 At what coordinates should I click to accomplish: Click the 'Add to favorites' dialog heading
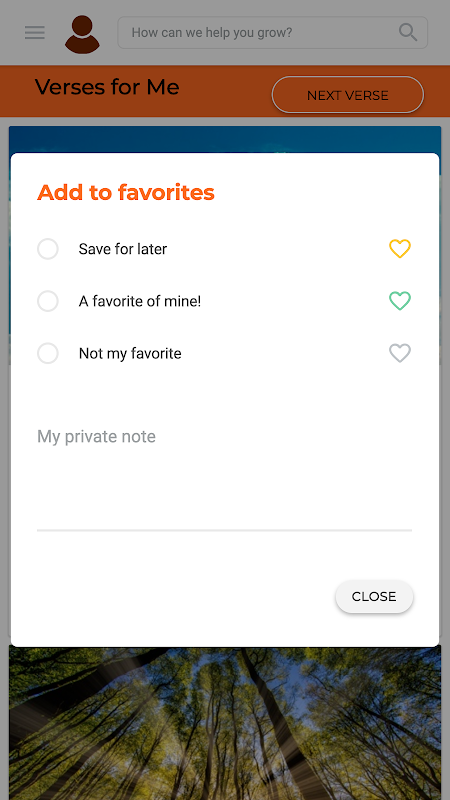point(126,192)
